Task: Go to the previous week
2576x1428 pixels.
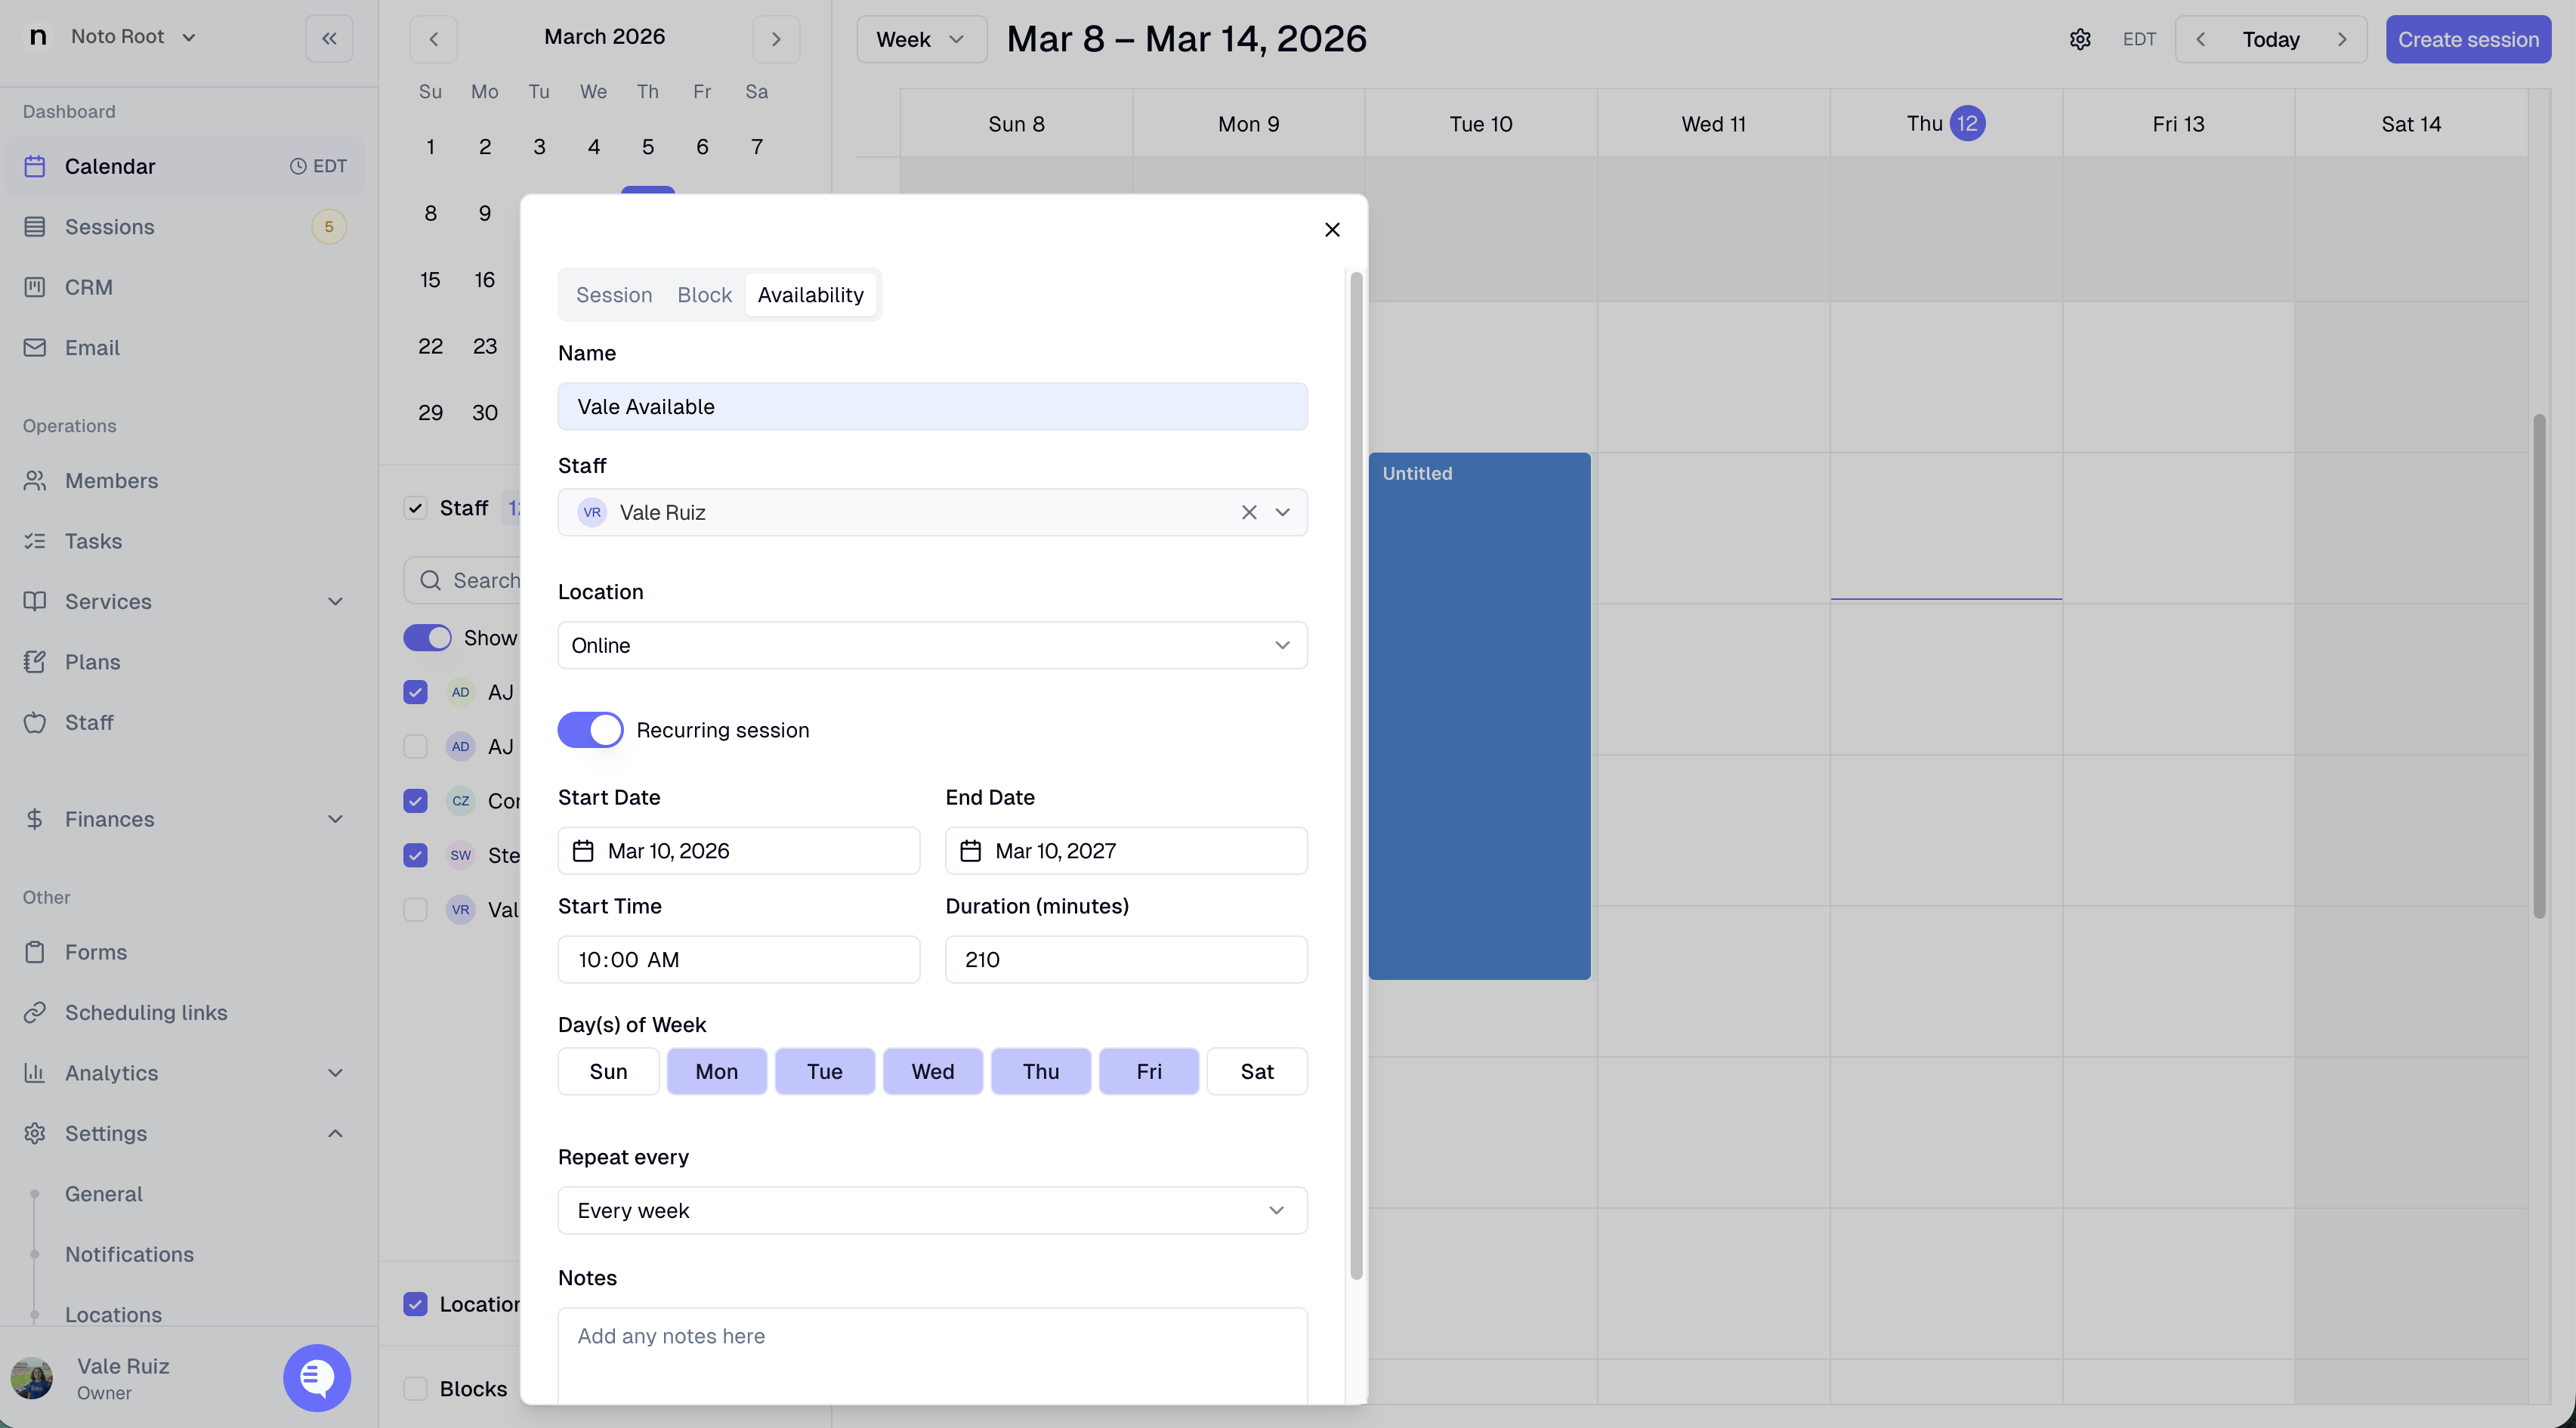Action: [x=2200, y=39]
